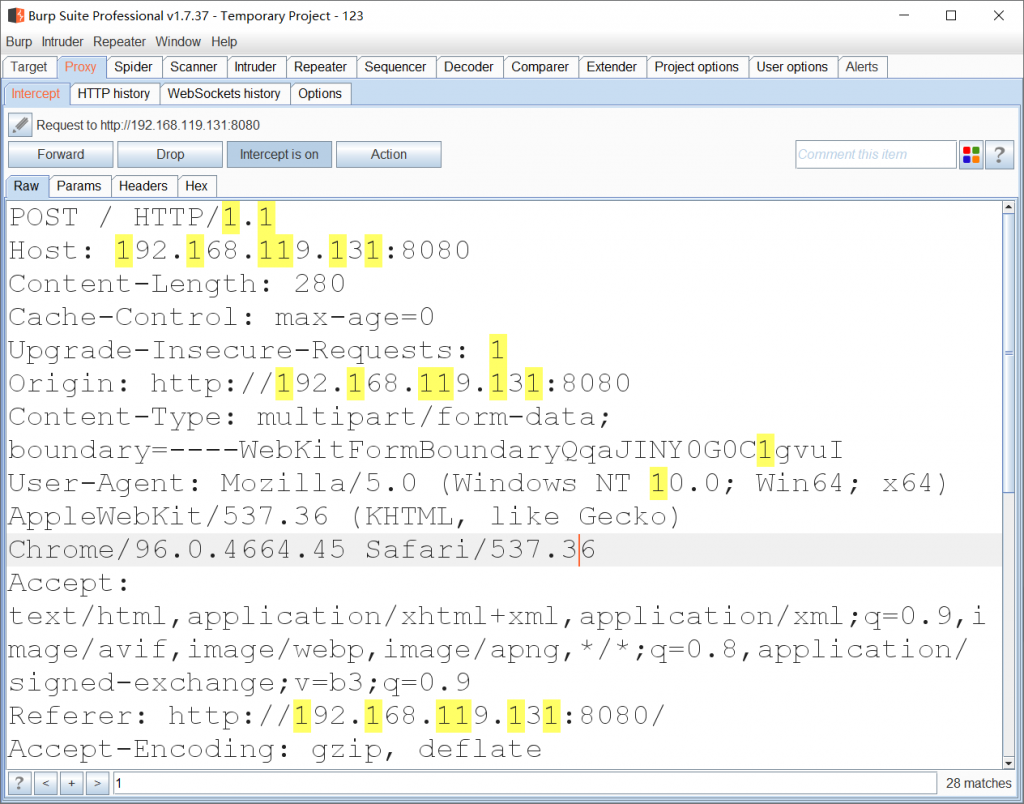Click the Referer header line

(337, 715)
